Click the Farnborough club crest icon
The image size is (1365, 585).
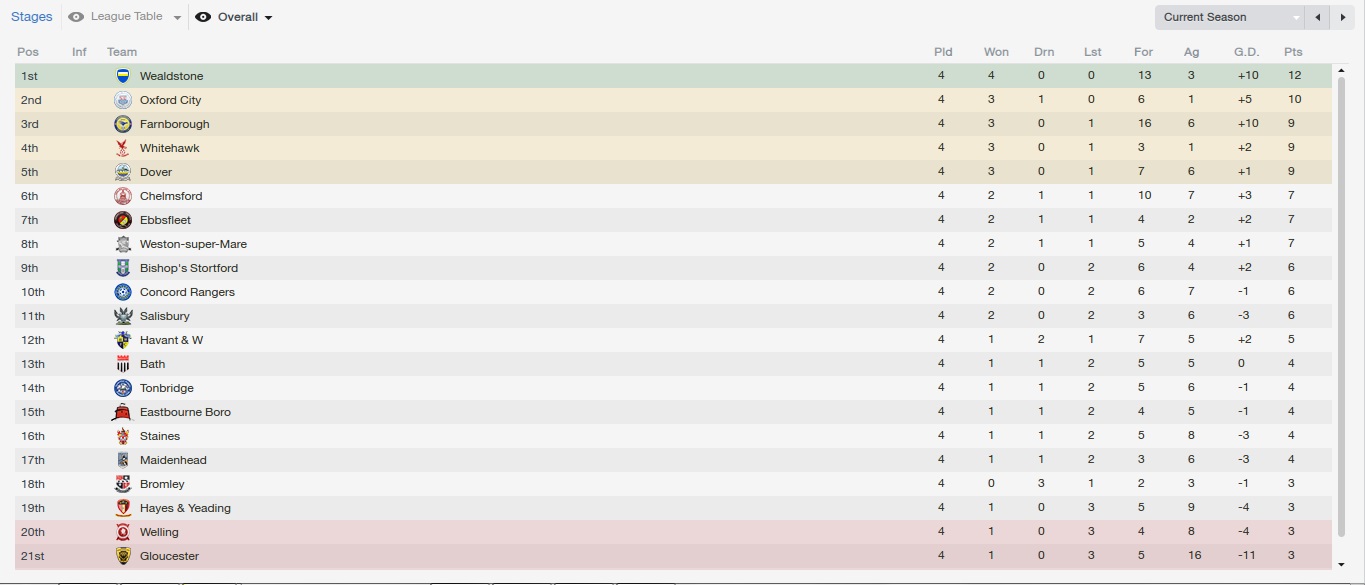pyautogui.click(x=123, y=124)
